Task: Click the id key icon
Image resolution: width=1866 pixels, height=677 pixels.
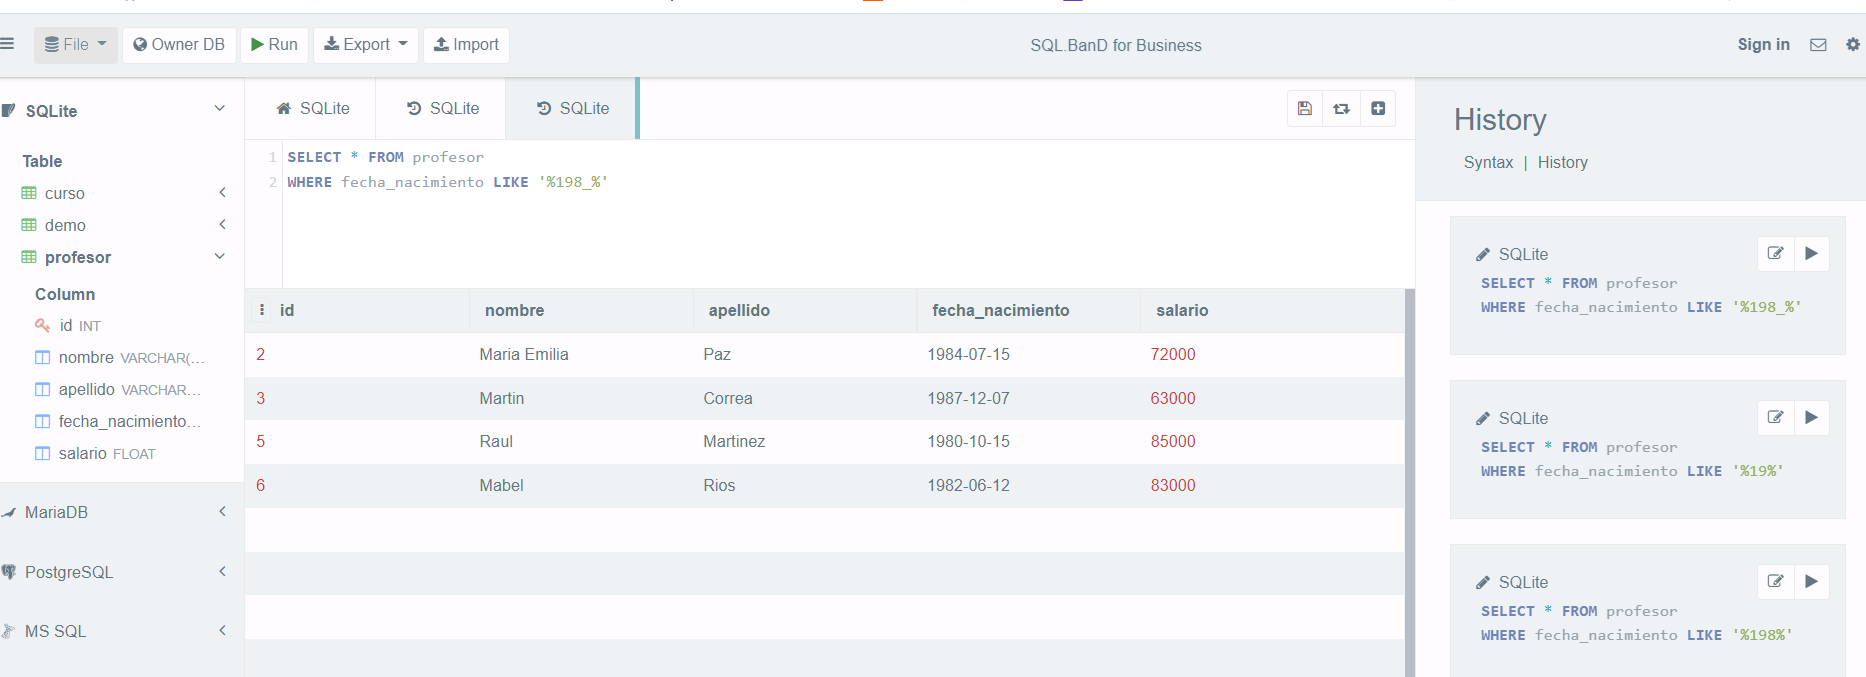Action: click(42, 325)
